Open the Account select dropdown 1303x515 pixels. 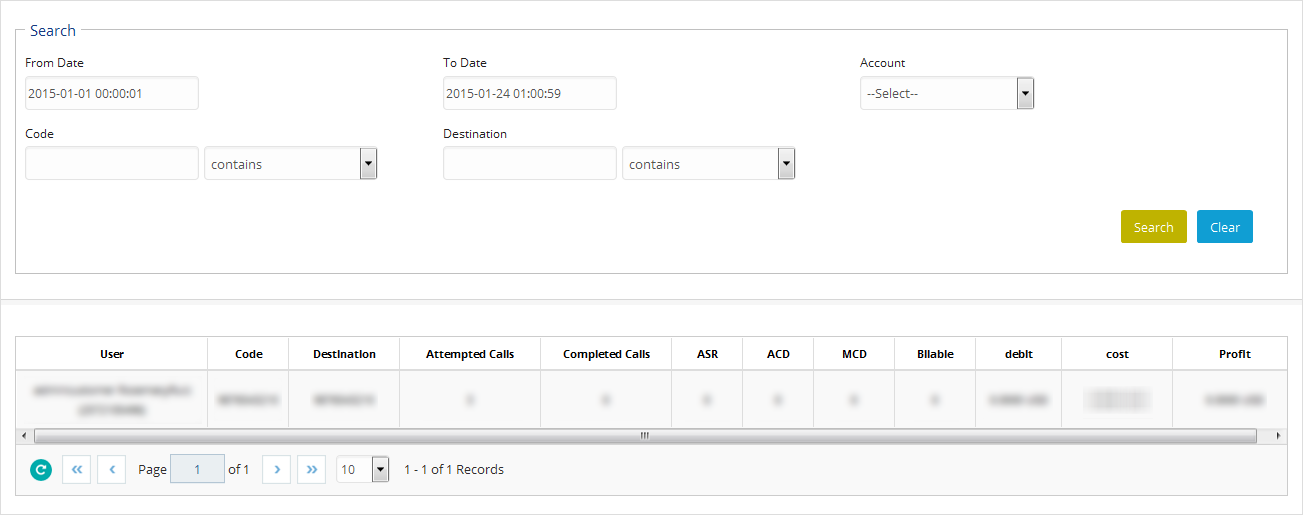(946, 93)
